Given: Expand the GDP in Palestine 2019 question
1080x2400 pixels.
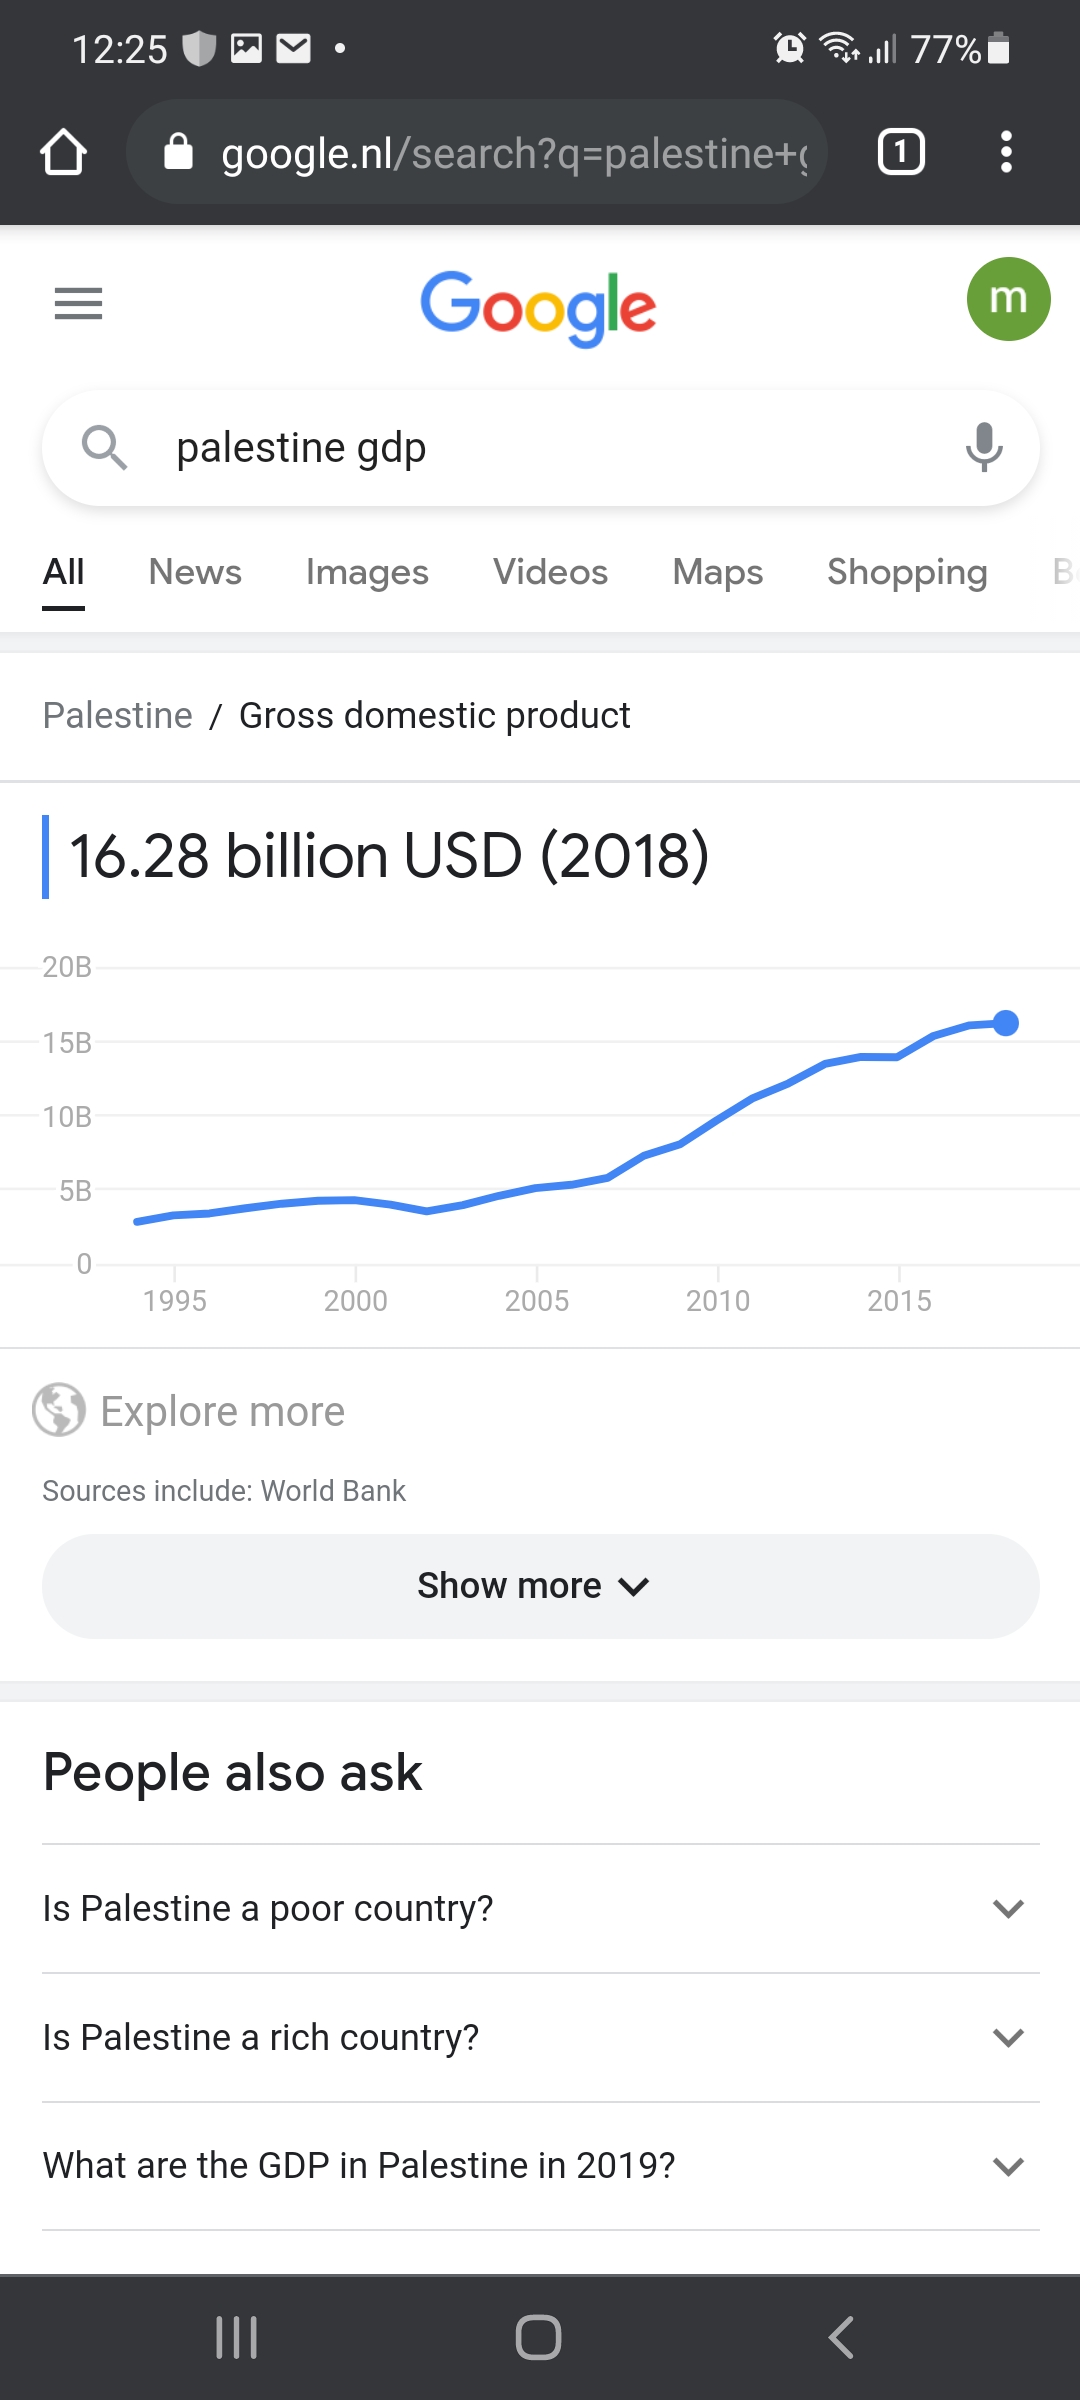Looking at the screenshot, I should 540,2165.
